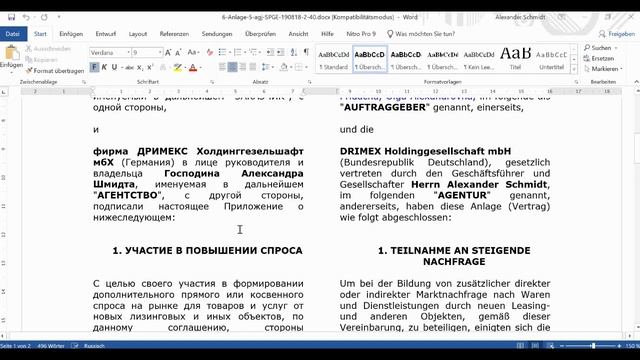Image resolution: width=640 pixels, height=360 pixels.
Task: Increase paragraph indent
Action: (x=280, y=52)
